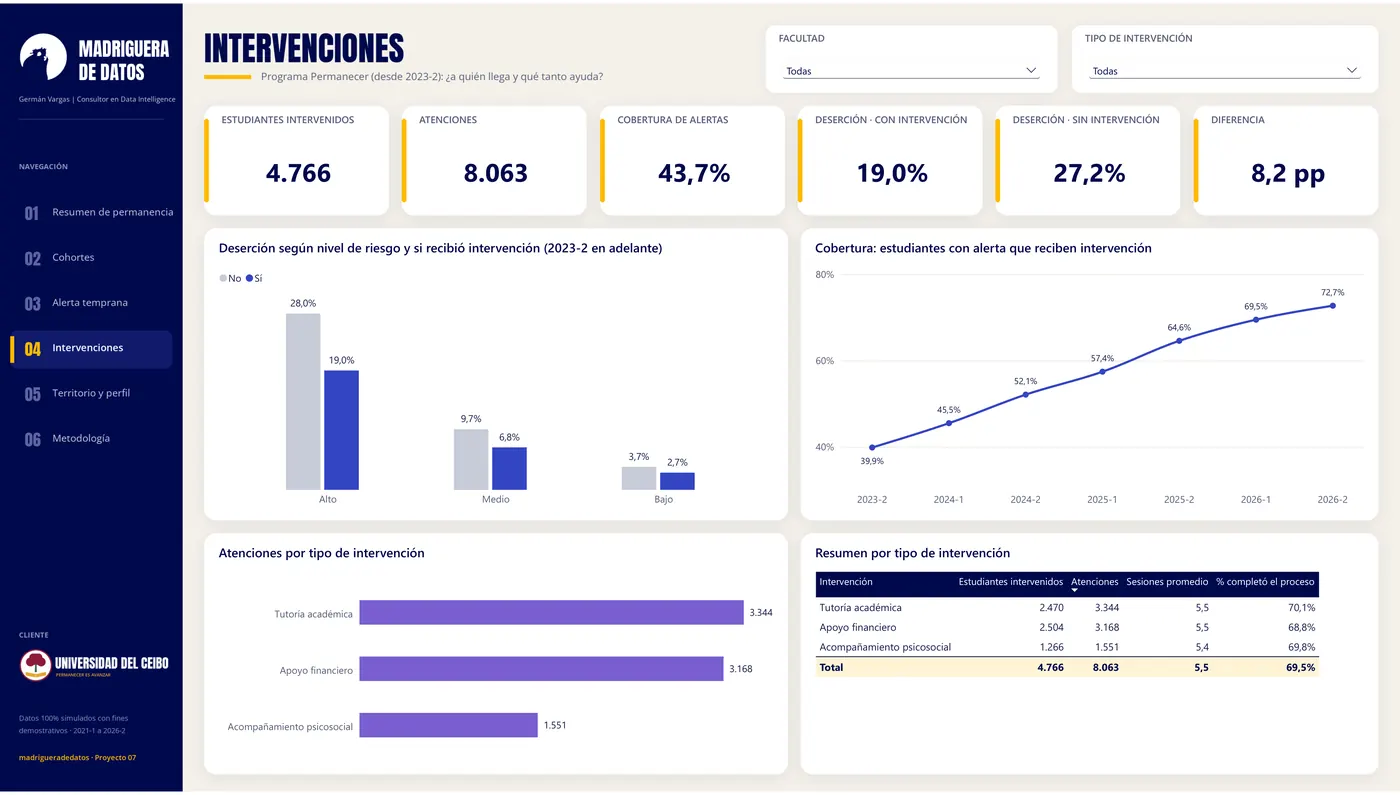The width and height of the screenshot is (1400, 795).
Task: Sort table by Atenciones column header
Action: click(1094, 582)
